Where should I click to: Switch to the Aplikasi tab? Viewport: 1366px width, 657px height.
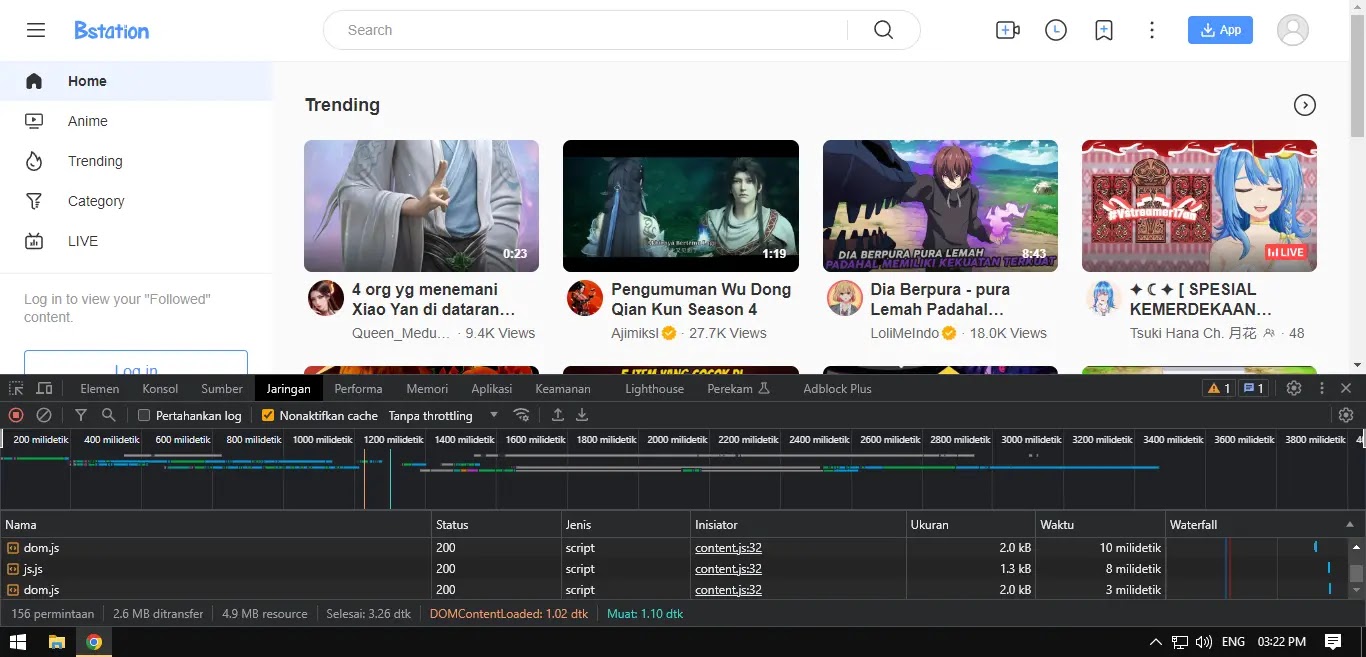tap(492, 388)
